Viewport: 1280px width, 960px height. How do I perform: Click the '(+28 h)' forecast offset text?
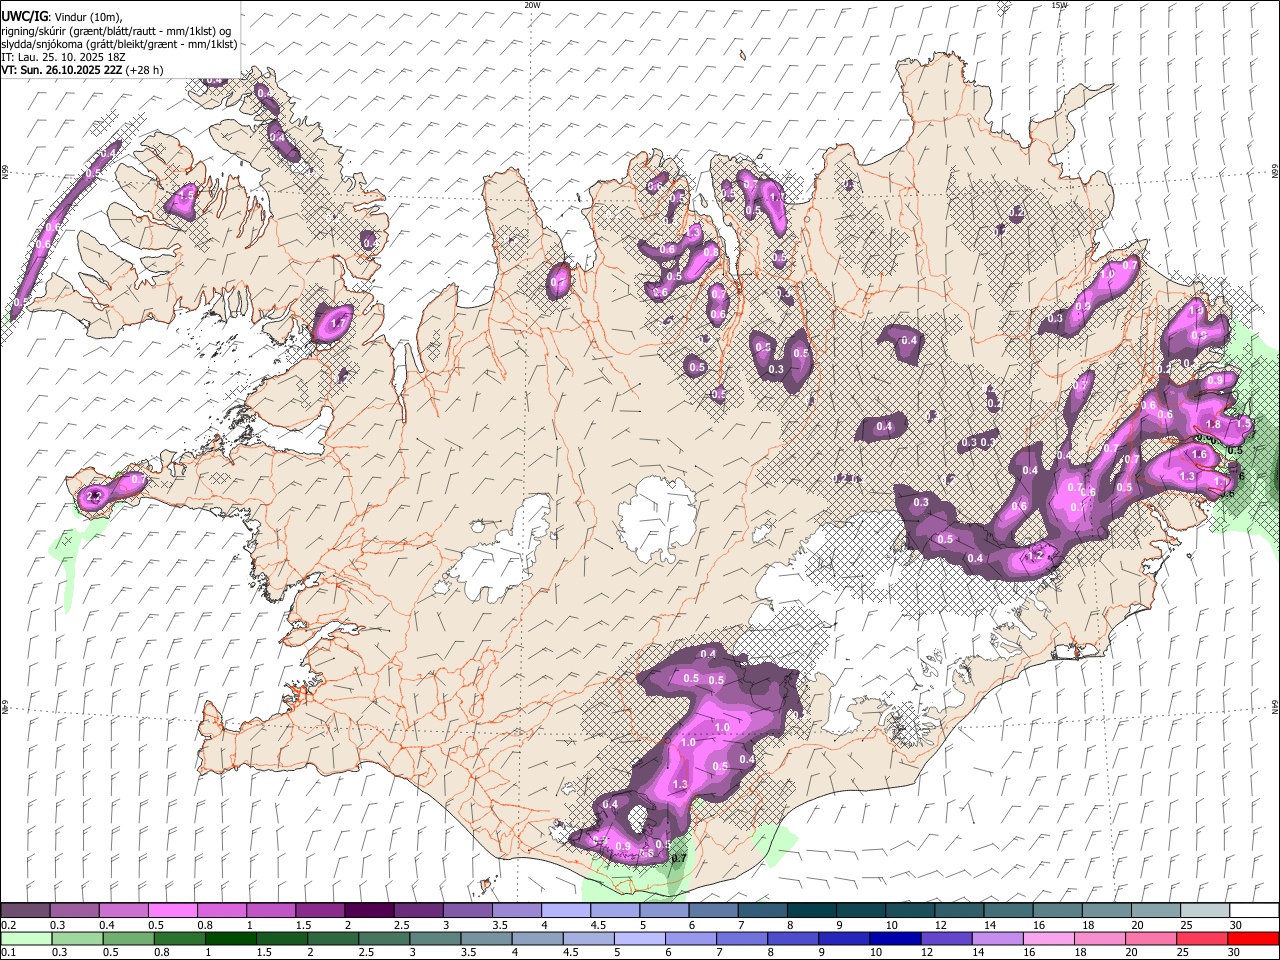tap(144, 70)
